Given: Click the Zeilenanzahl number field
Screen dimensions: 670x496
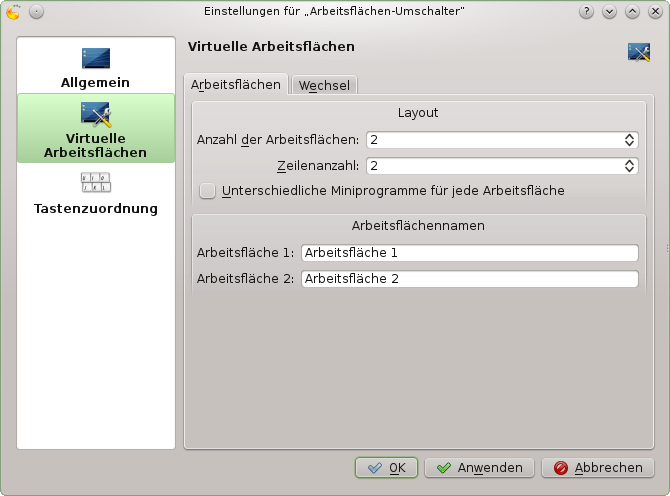Looking at the screenshot, I should tap(492, 166).
